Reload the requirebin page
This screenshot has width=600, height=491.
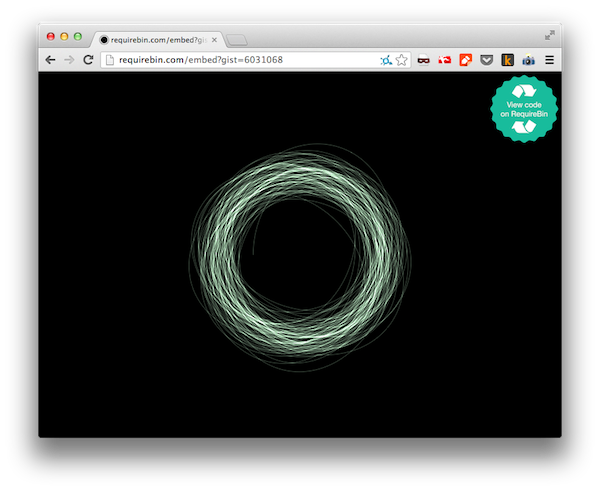tap(88, 60)
